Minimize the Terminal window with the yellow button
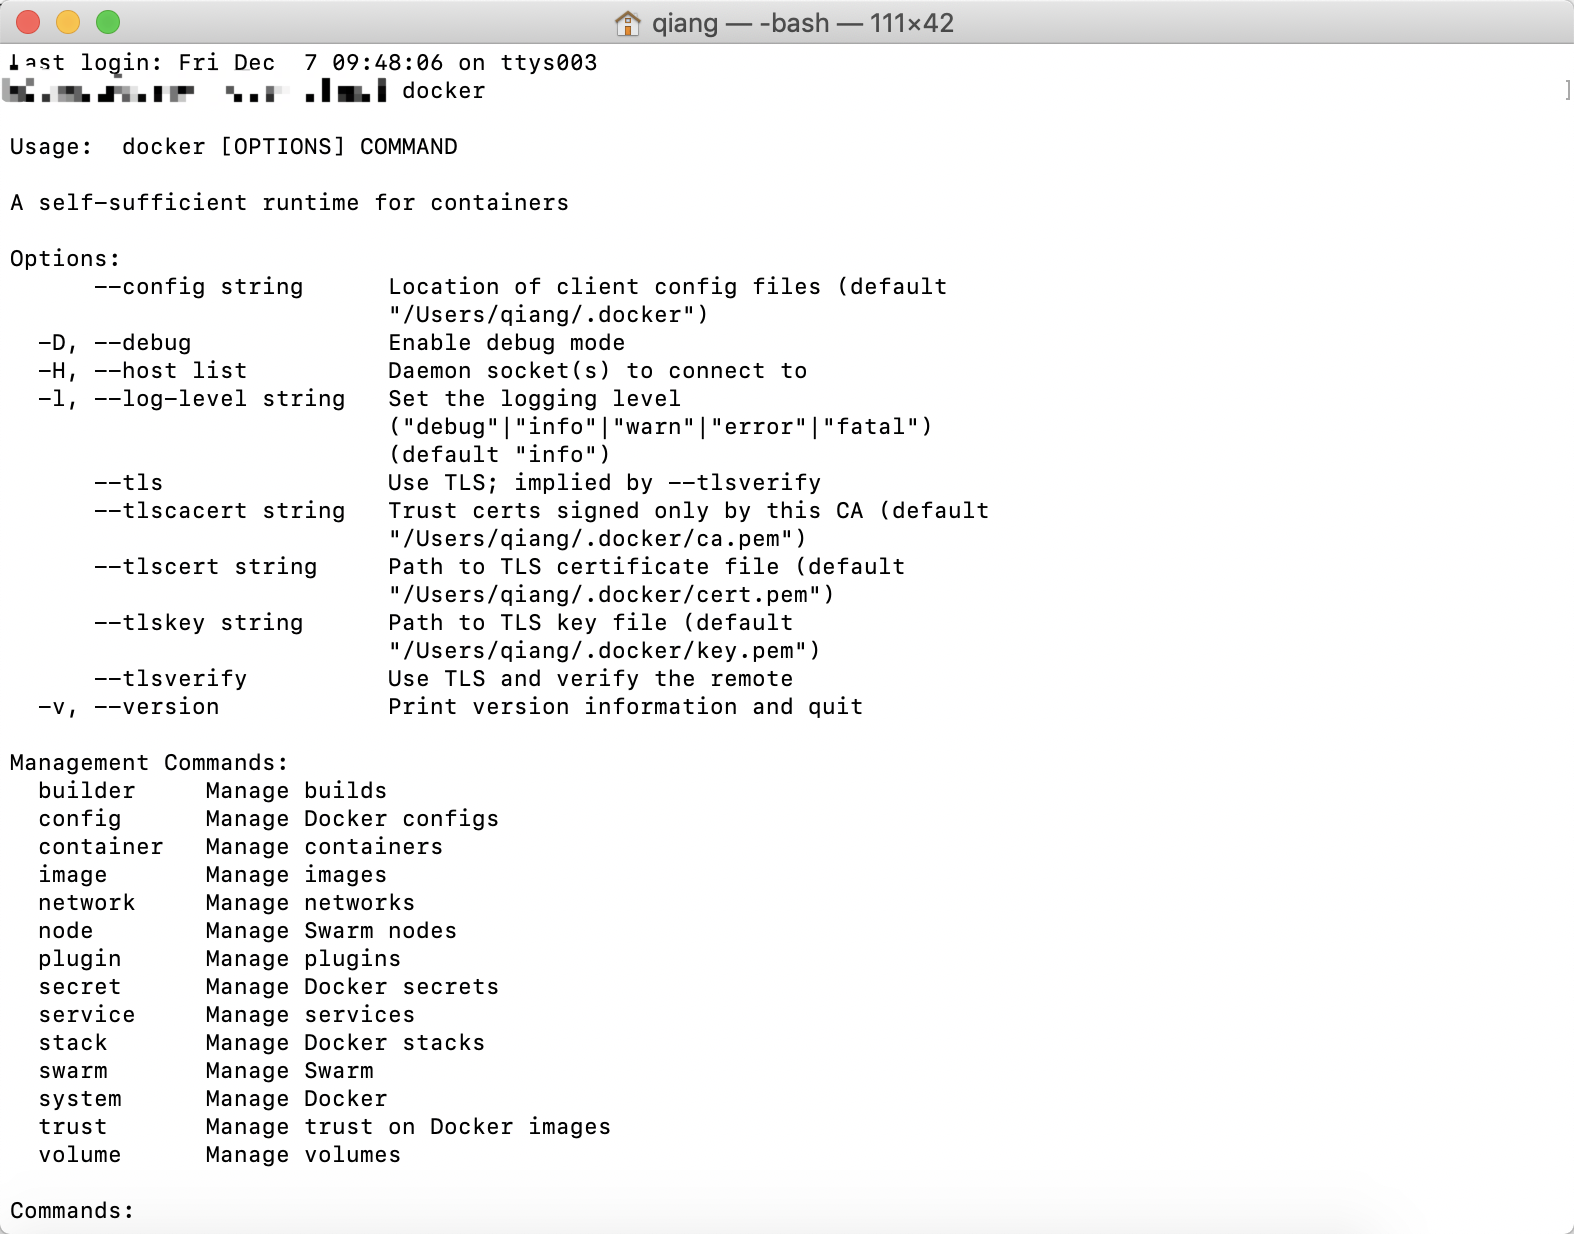The width and height of the screenshot is (1574, 1234). click(x=68, y=22)
